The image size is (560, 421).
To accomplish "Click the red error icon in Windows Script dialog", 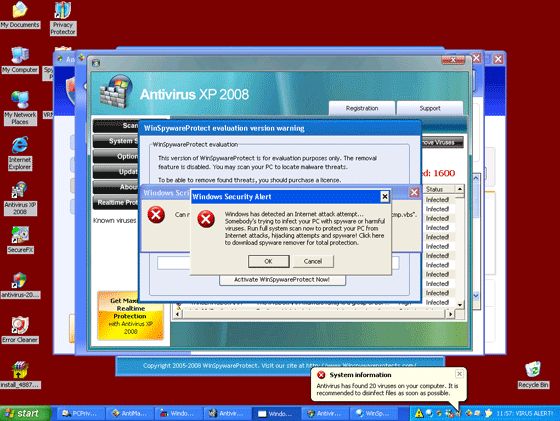I will [156, 215].
